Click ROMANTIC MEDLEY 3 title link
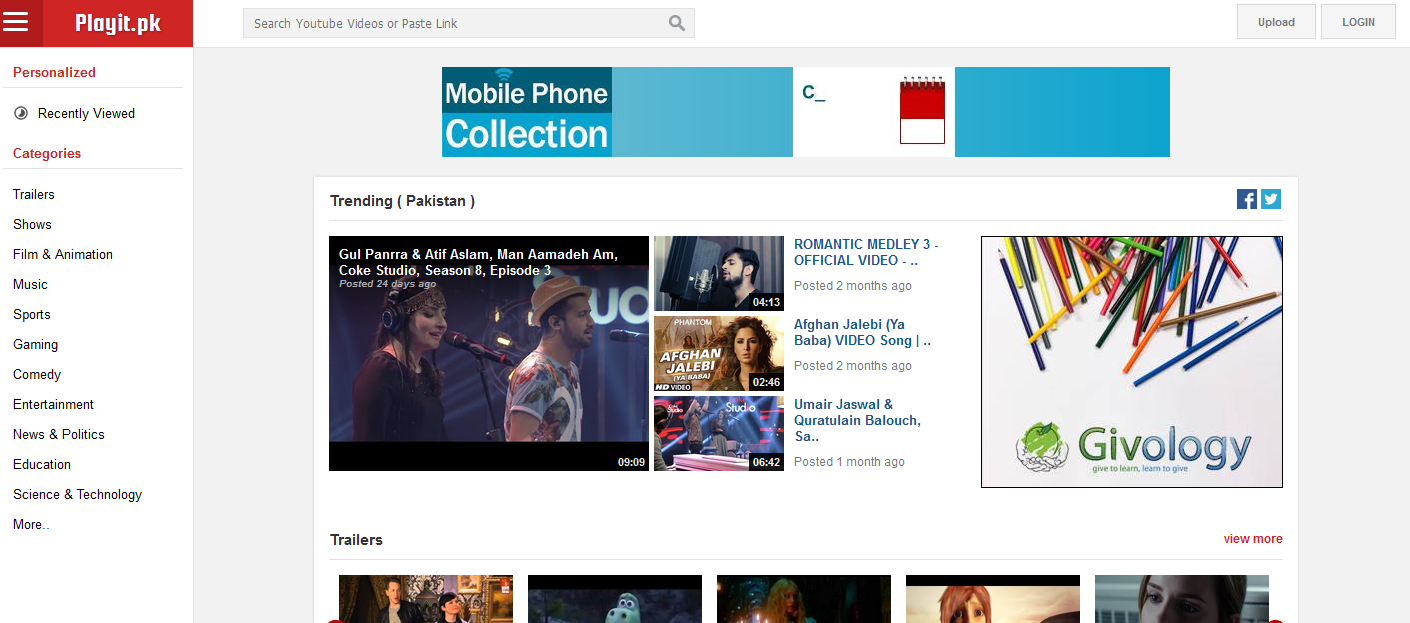This screenshot has height=623, width=1410. (866, 252)
